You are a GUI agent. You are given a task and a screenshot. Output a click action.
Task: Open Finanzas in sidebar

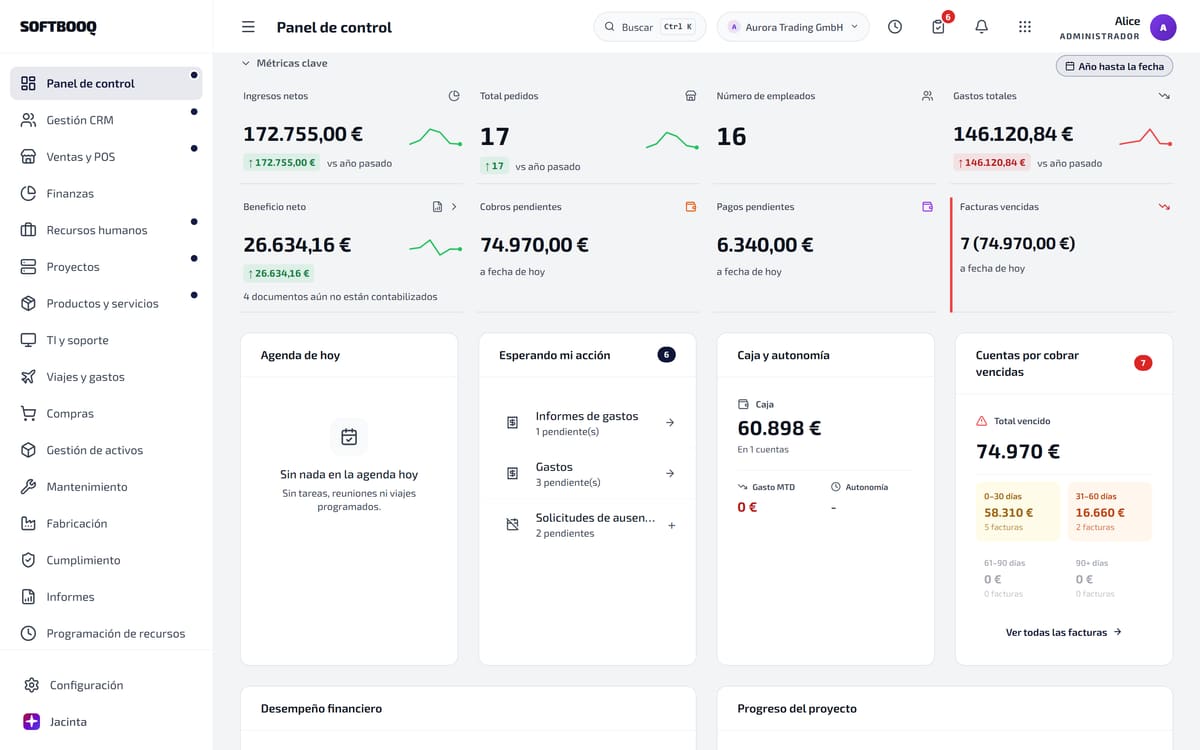(106, 193)
